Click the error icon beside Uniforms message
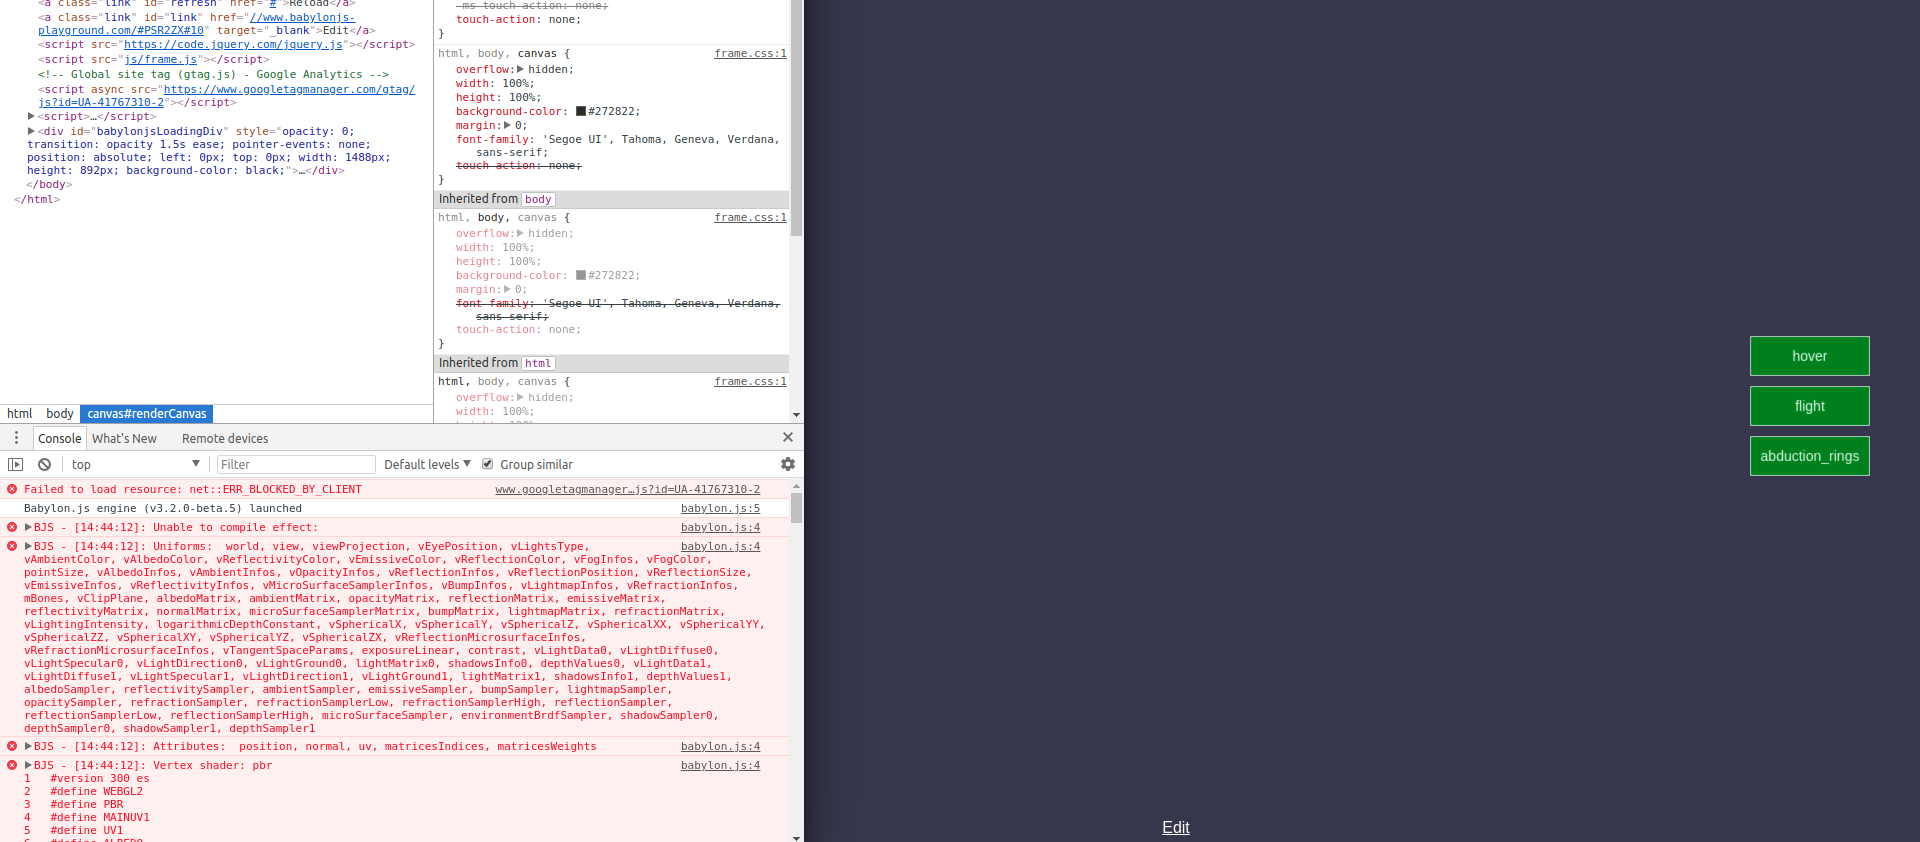 click(12, 546)
